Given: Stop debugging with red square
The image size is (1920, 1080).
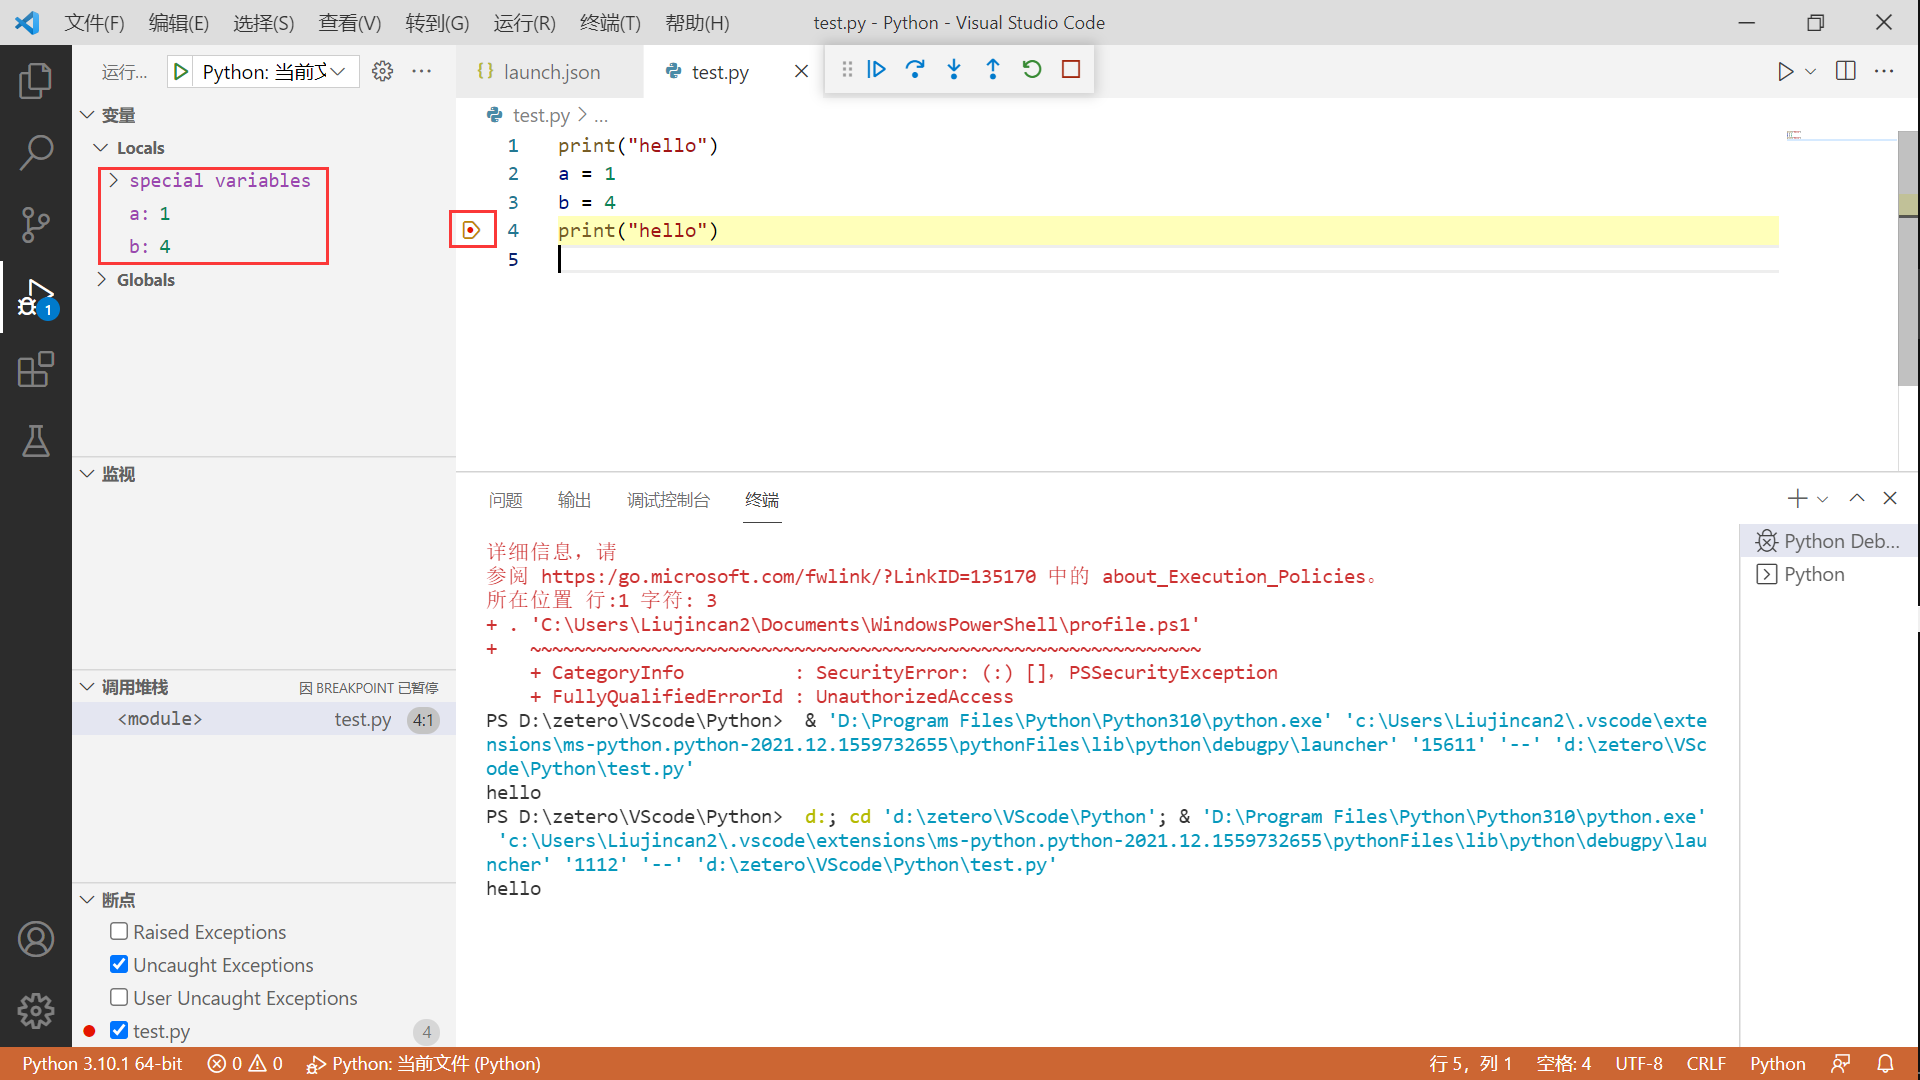Looking at the screenshot, I should click(1071, 69).
